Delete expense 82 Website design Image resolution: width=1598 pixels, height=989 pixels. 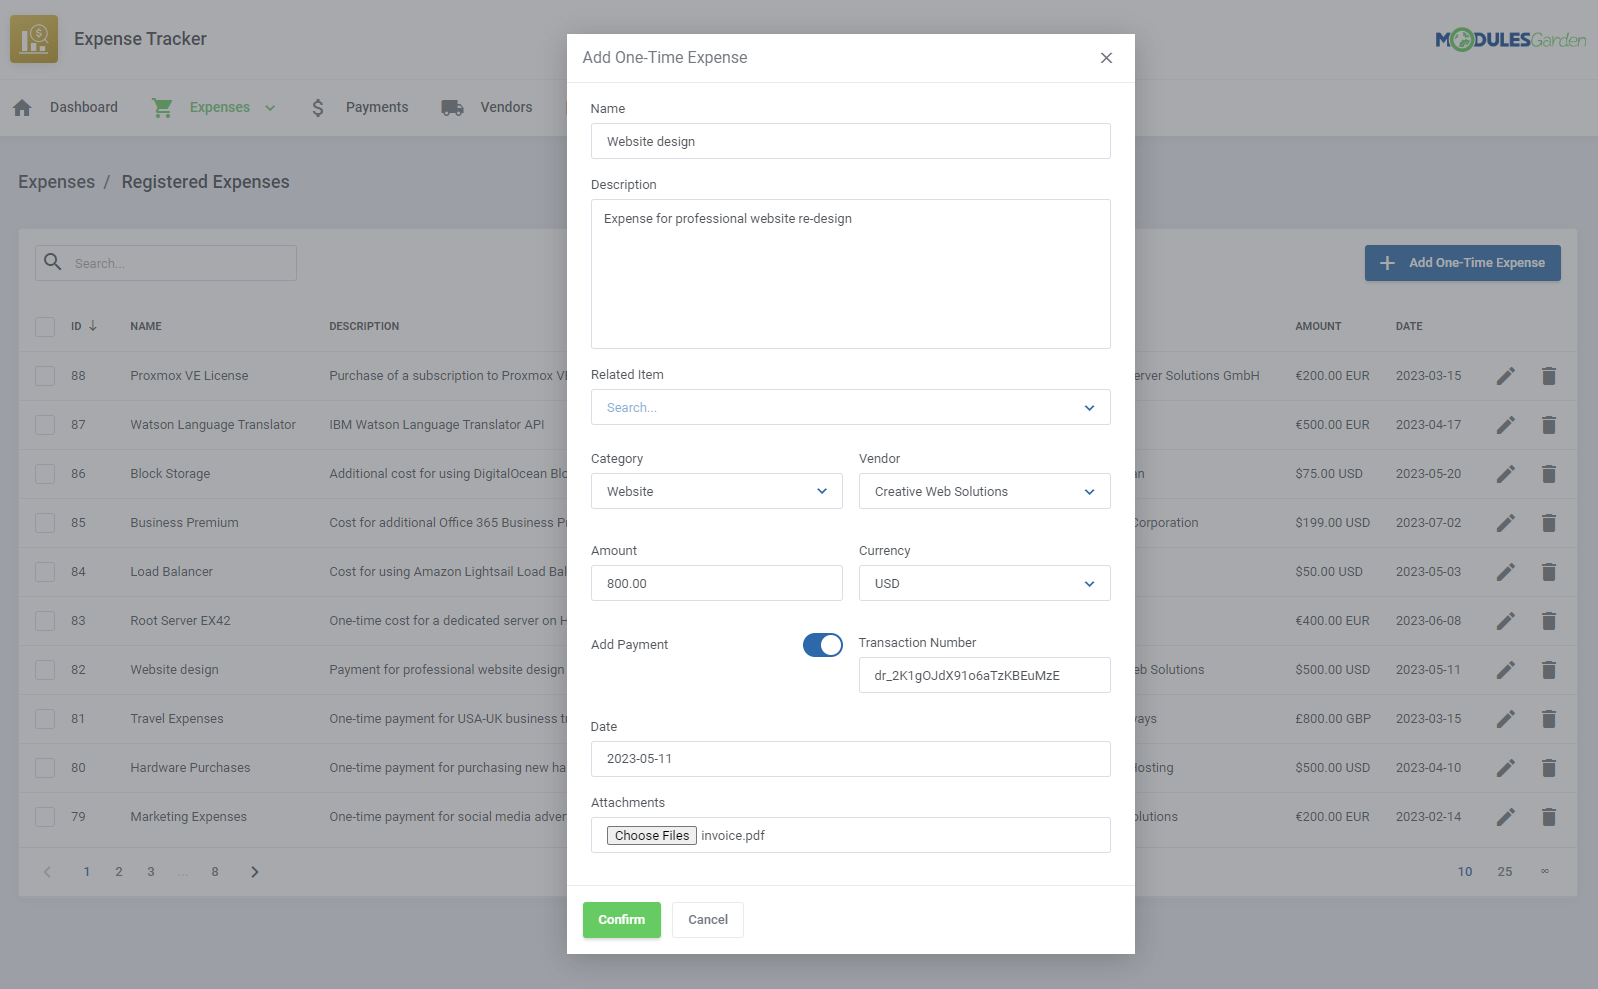click(x=1549, y=670)
